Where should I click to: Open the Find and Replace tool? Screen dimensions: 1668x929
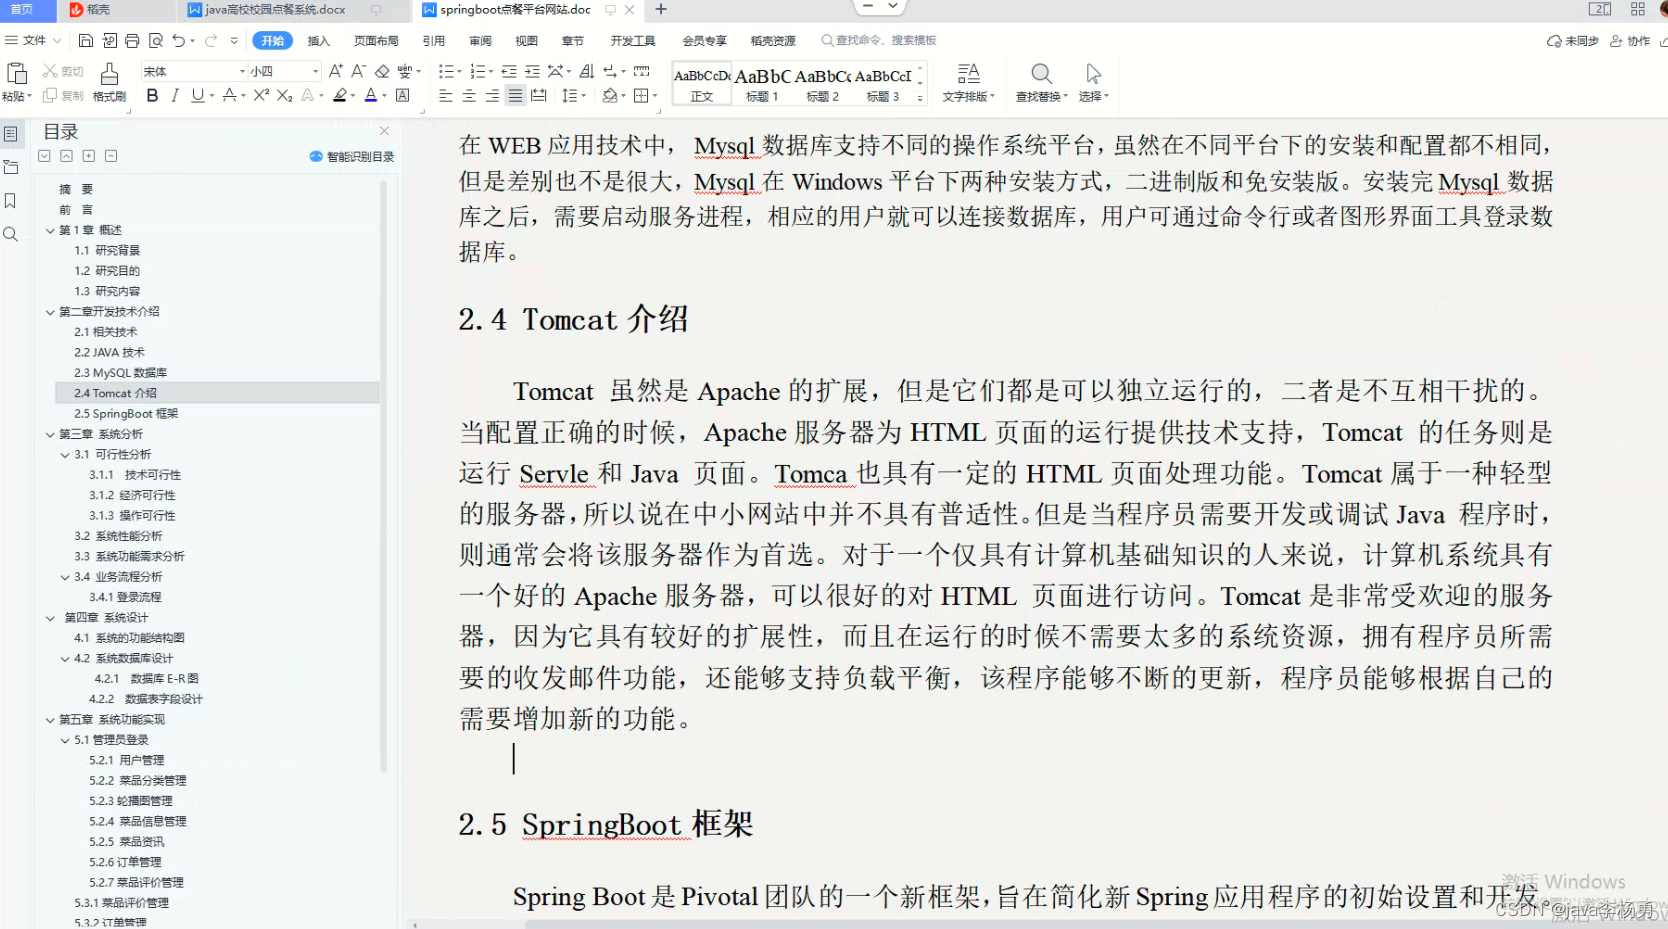tap(1041, 82)
